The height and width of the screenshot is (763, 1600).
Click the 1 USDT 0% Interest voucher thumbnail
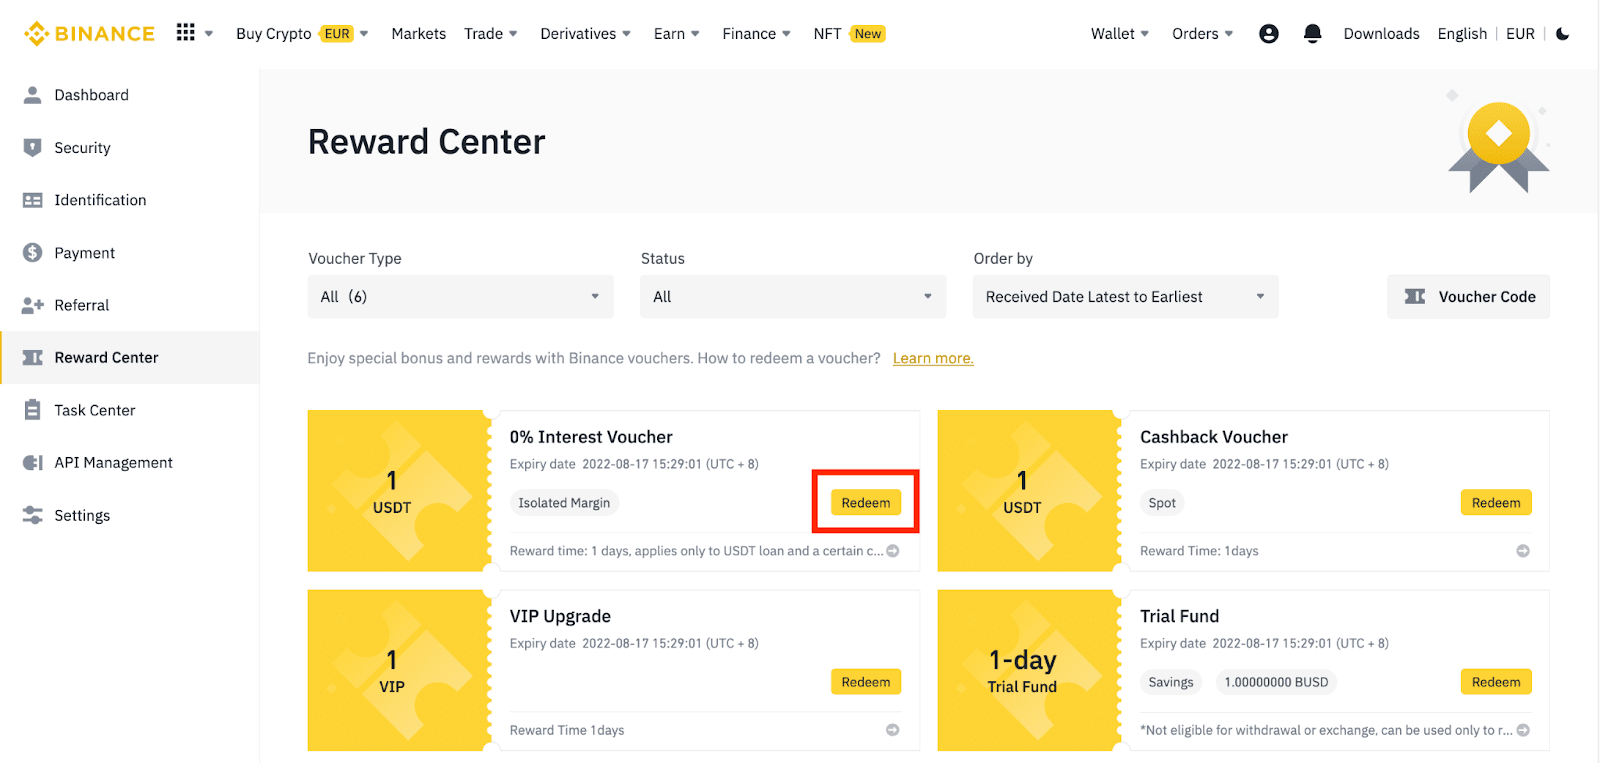(x=398, y=491)
